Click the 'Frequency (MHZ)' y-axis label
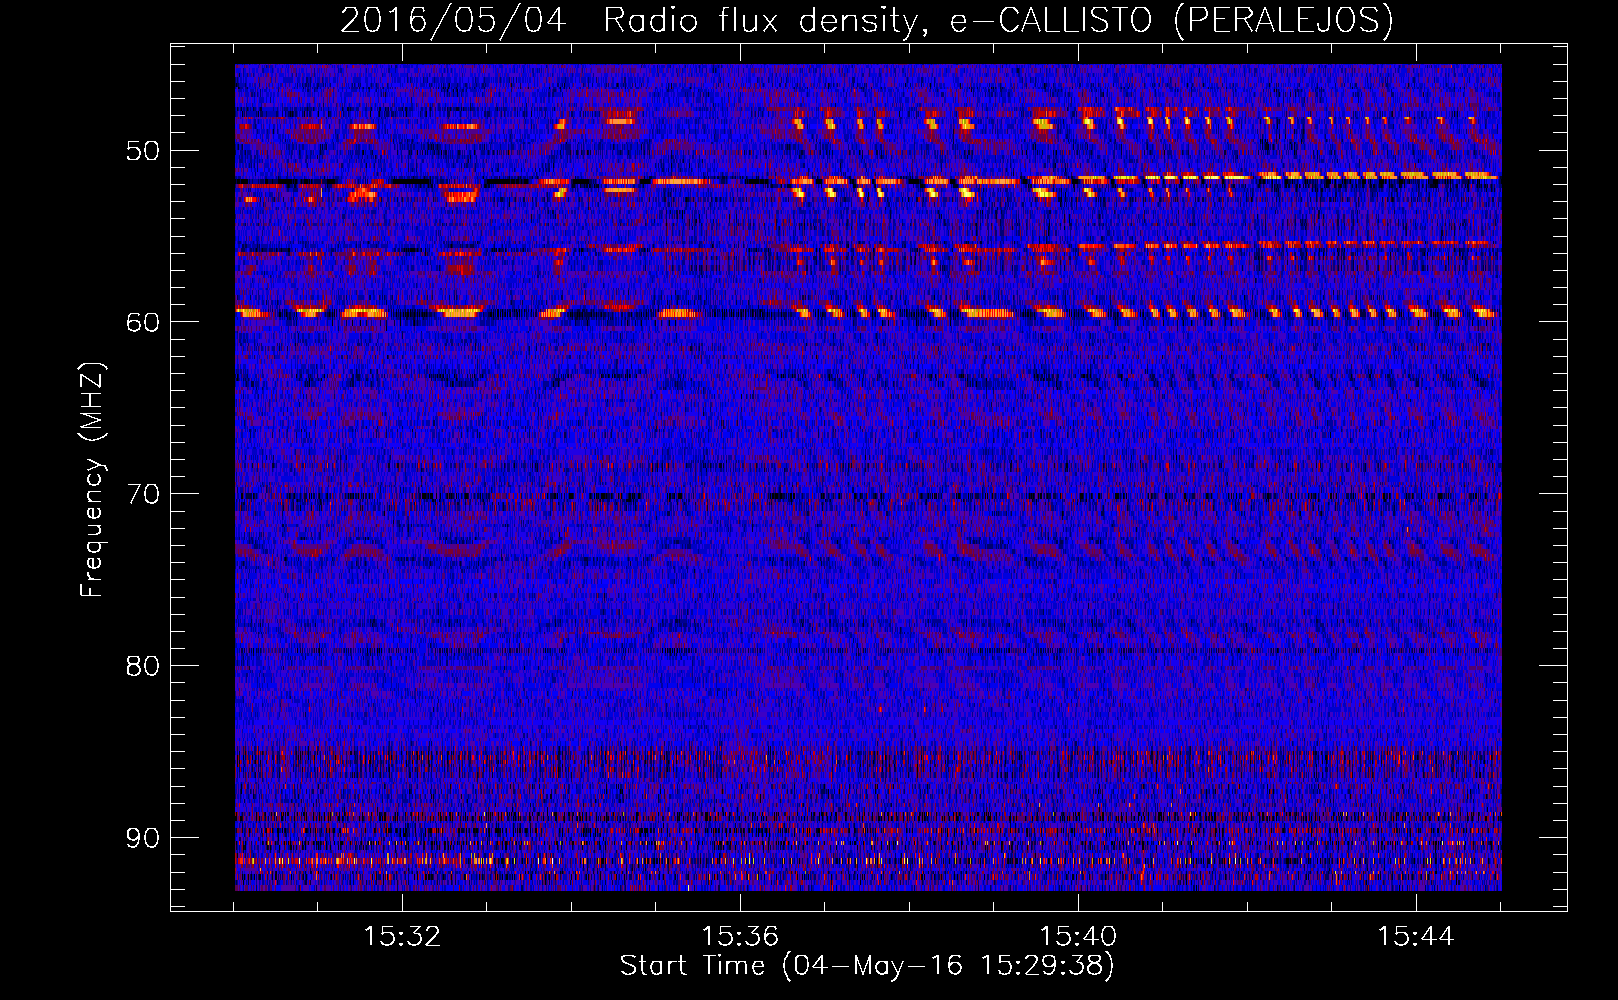This screenshot has height=1000, width=1618. point(92,480)
